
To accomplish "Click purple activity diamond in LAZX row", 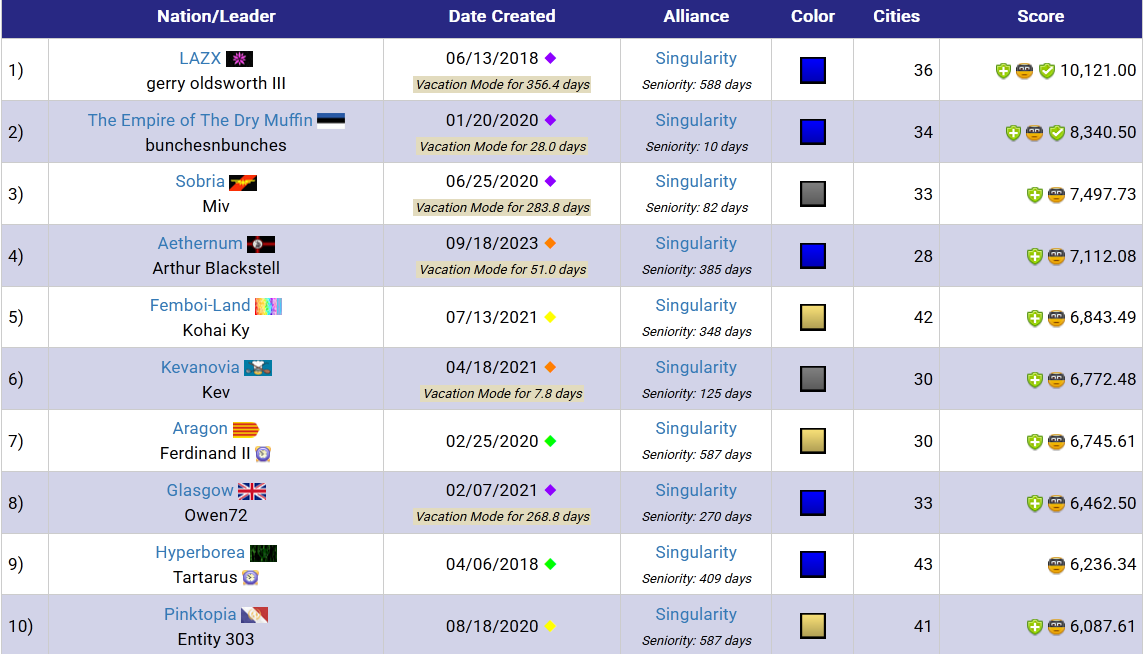I will click(550, 58).
